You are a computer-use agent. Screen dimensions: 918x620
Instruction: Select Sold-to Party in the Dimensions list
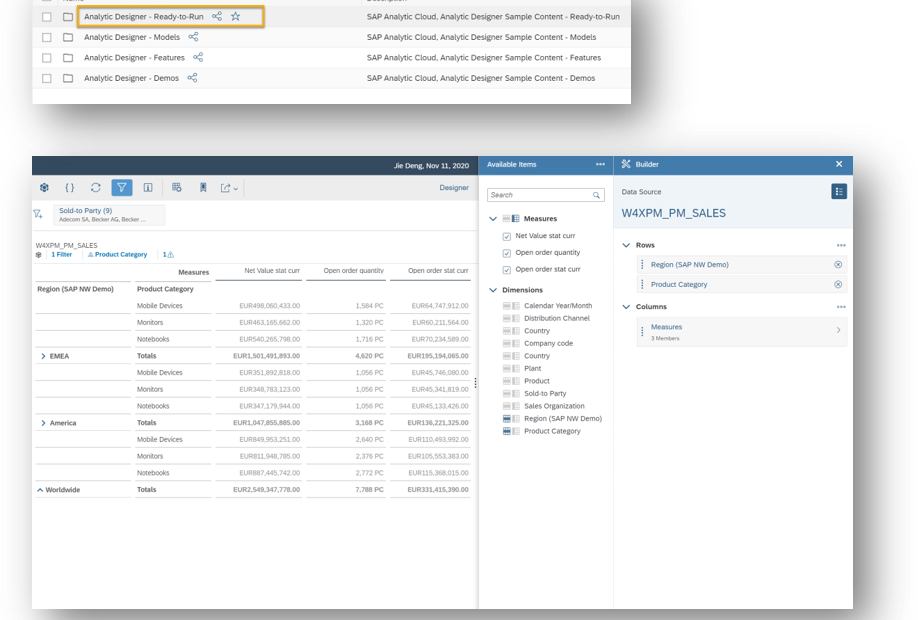point(545,394)
